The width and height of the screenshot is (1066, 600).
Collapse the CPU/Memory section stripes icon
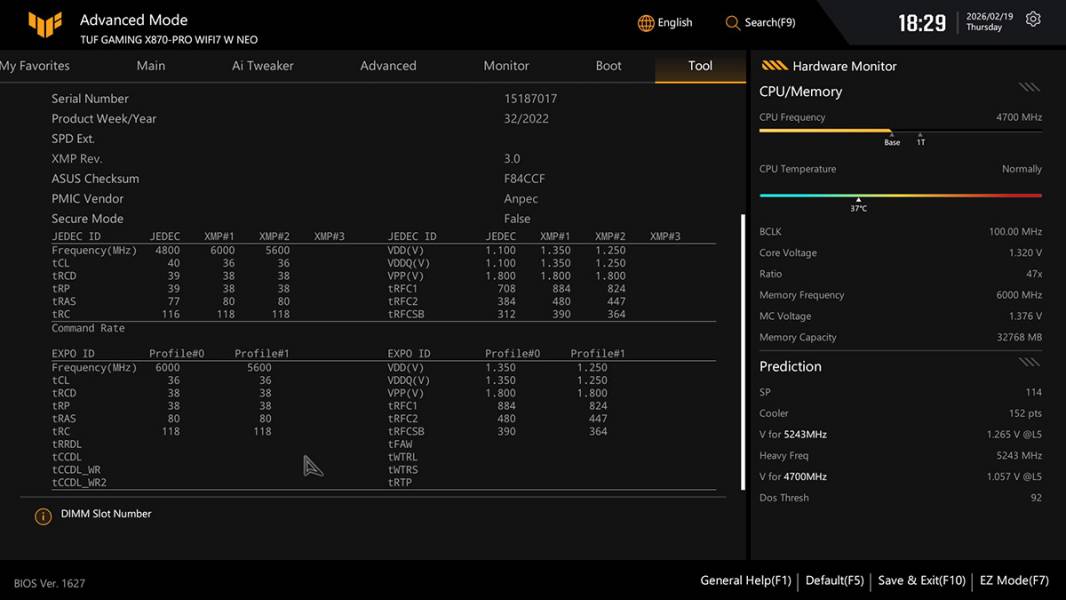click(x=1029, y=88)
